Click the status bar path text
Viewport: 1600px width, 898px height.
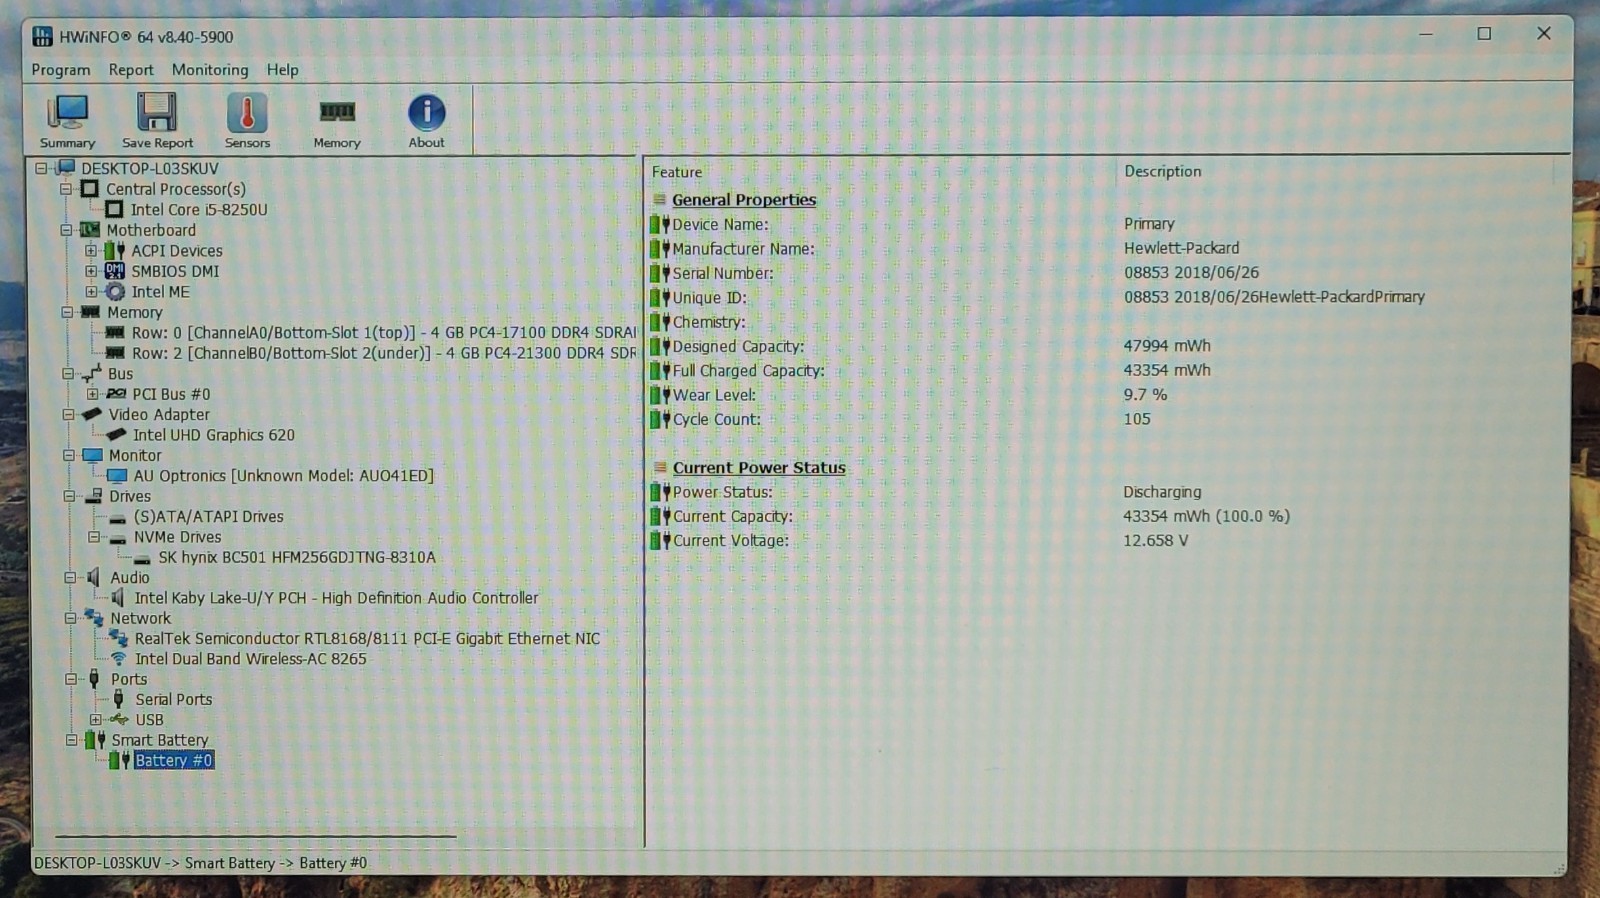pos(200,863)
